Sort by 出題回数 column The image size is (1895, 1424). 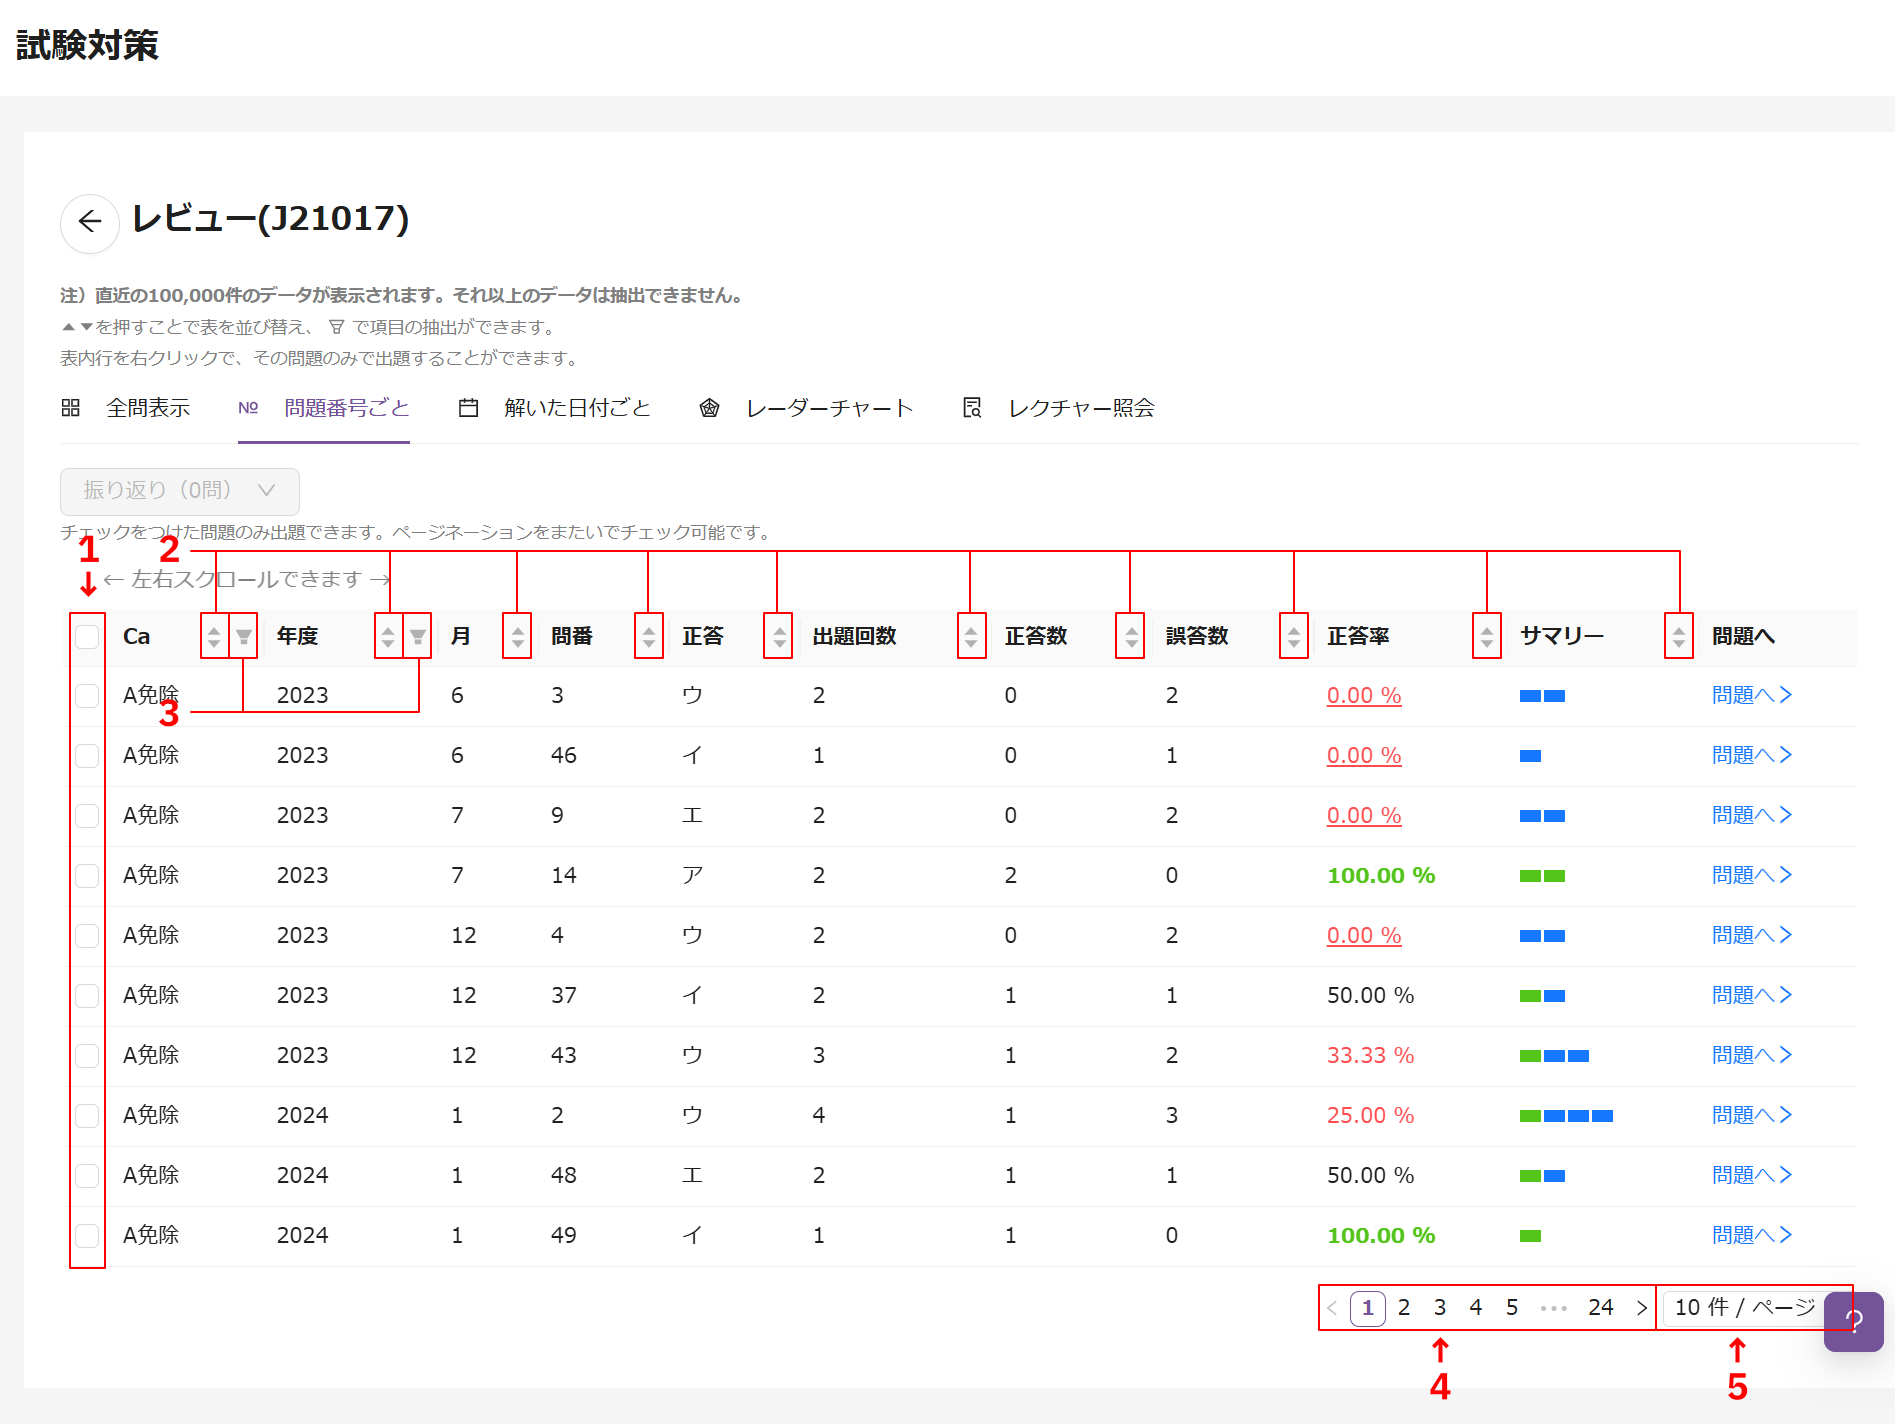point(971,636)
